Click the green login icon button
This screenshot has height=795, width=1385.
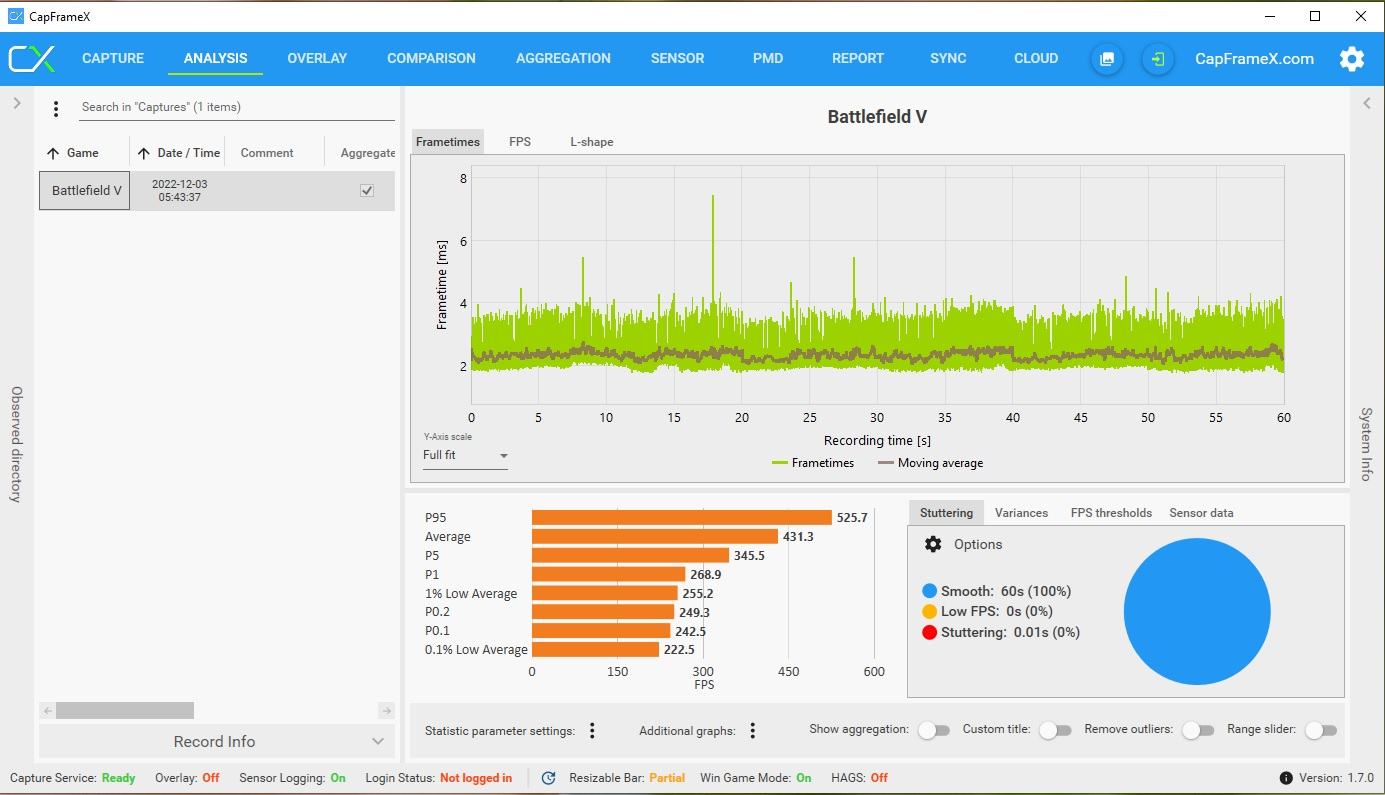coord(1157,59)
